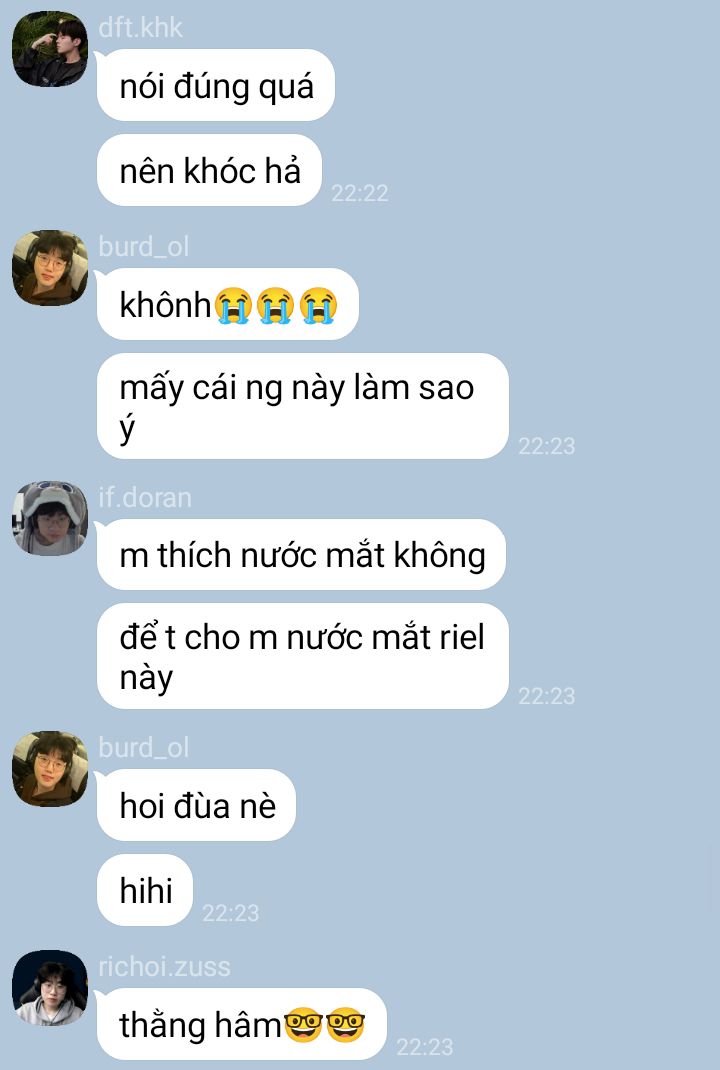Click the username if.doran
The height and width of the screenshot is (1070, 720).
(145, 497)
